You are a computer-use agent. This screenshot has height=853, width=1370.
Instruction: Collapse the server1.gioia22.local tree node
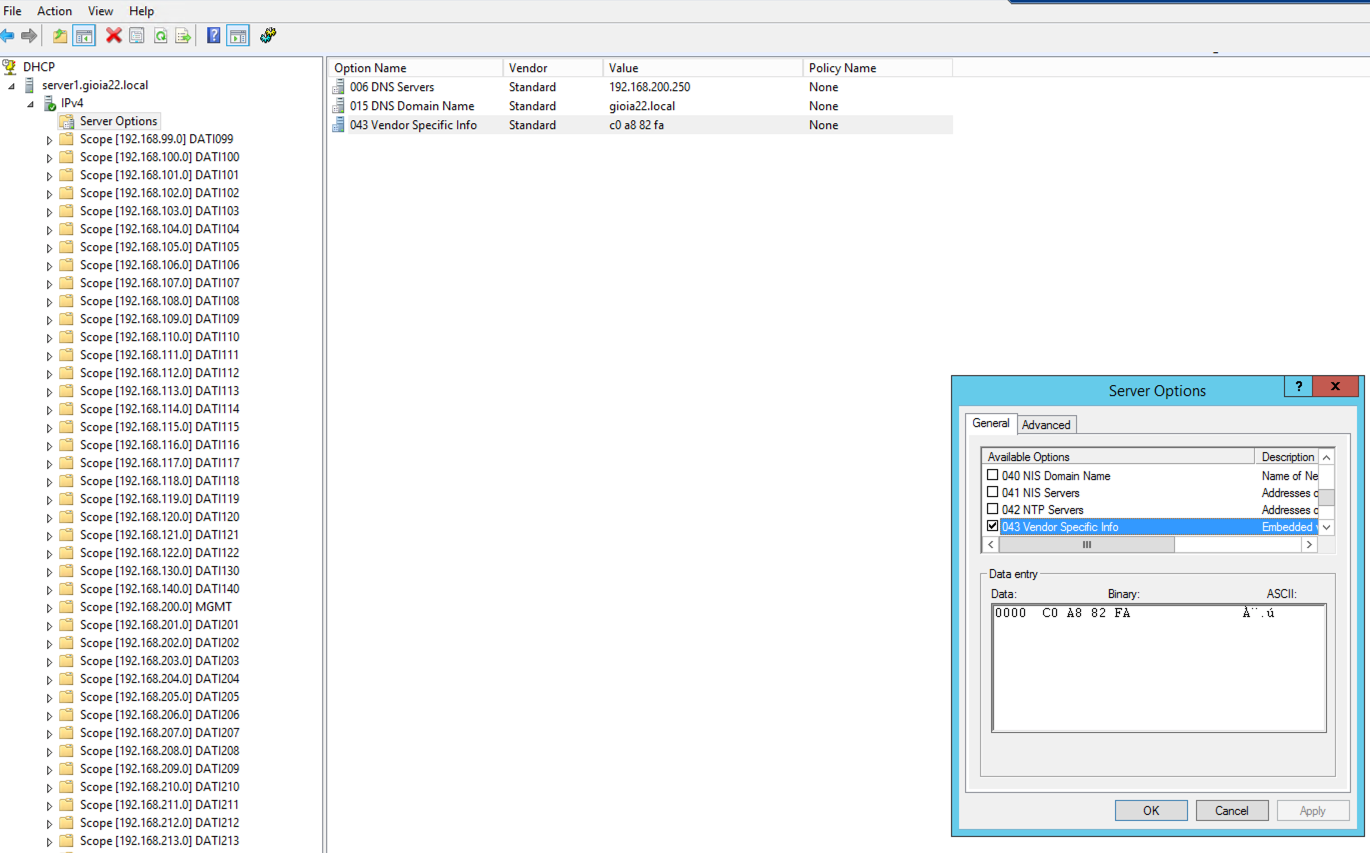(x=12, y=87)
